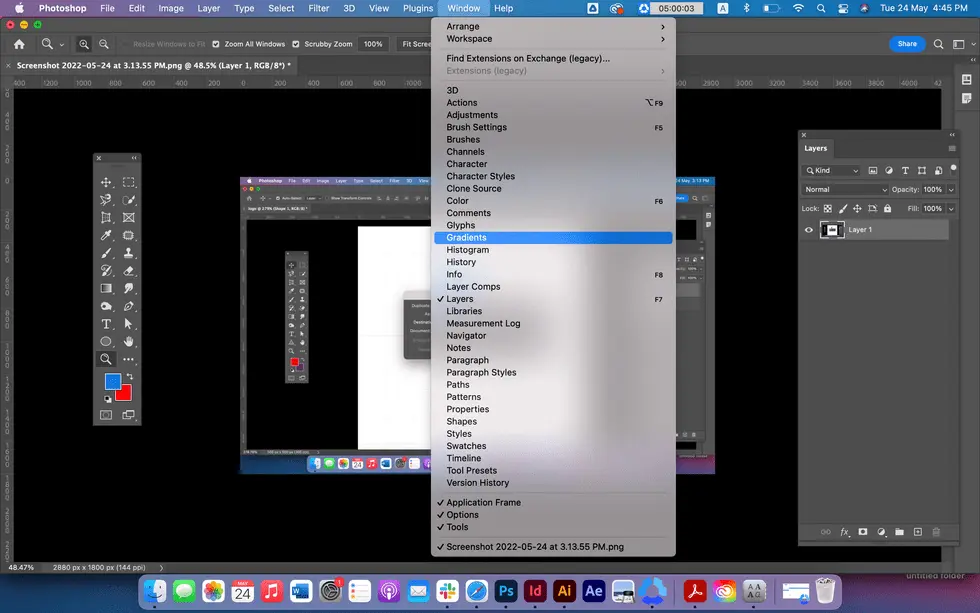The width and height of the screenshot is (980, 613).
Task: Click the blue Share button
Action: point(907,44)
